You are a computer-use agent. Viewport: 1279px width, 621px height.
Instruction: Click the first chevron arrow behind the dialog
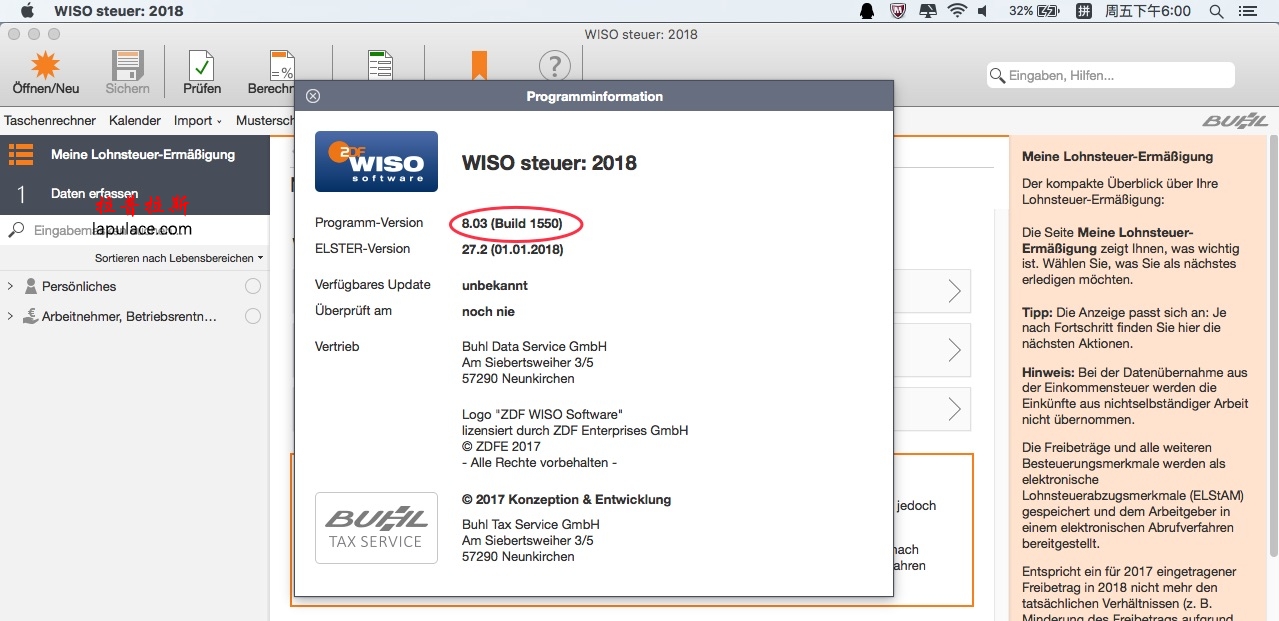955,291
